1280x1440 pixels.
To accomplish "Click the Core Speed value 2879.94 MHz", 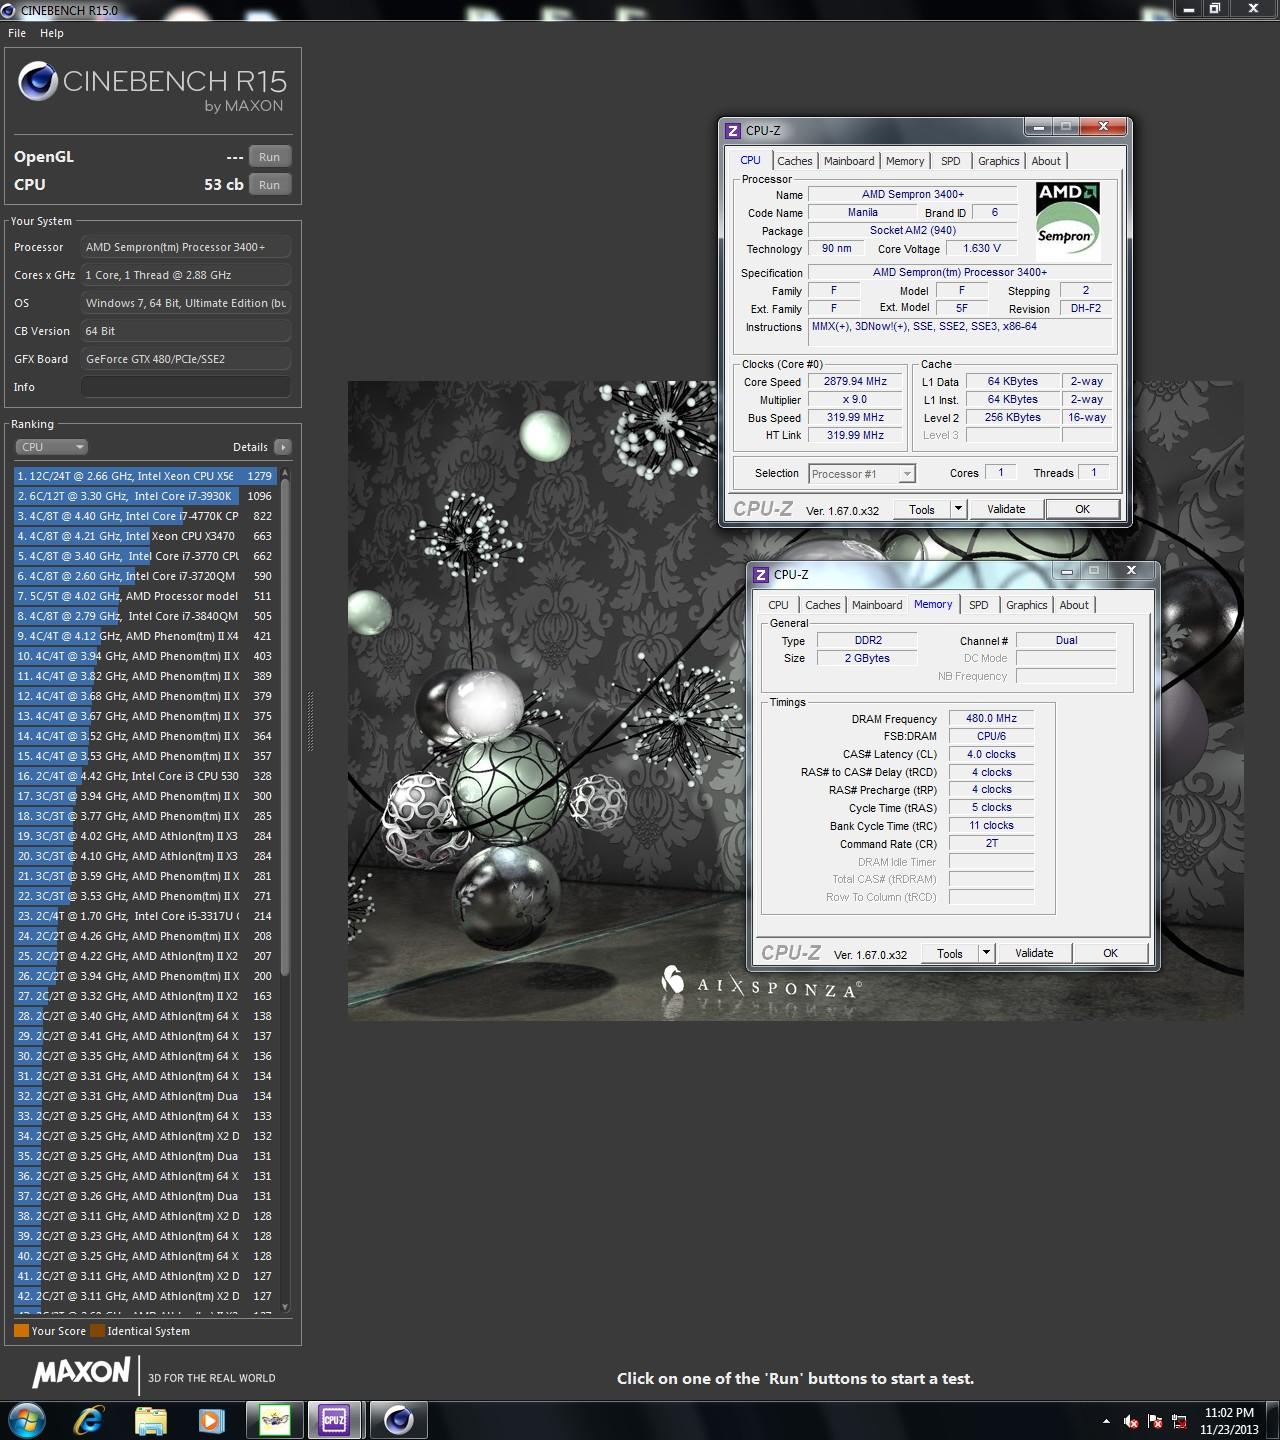I will coord(855,381).
